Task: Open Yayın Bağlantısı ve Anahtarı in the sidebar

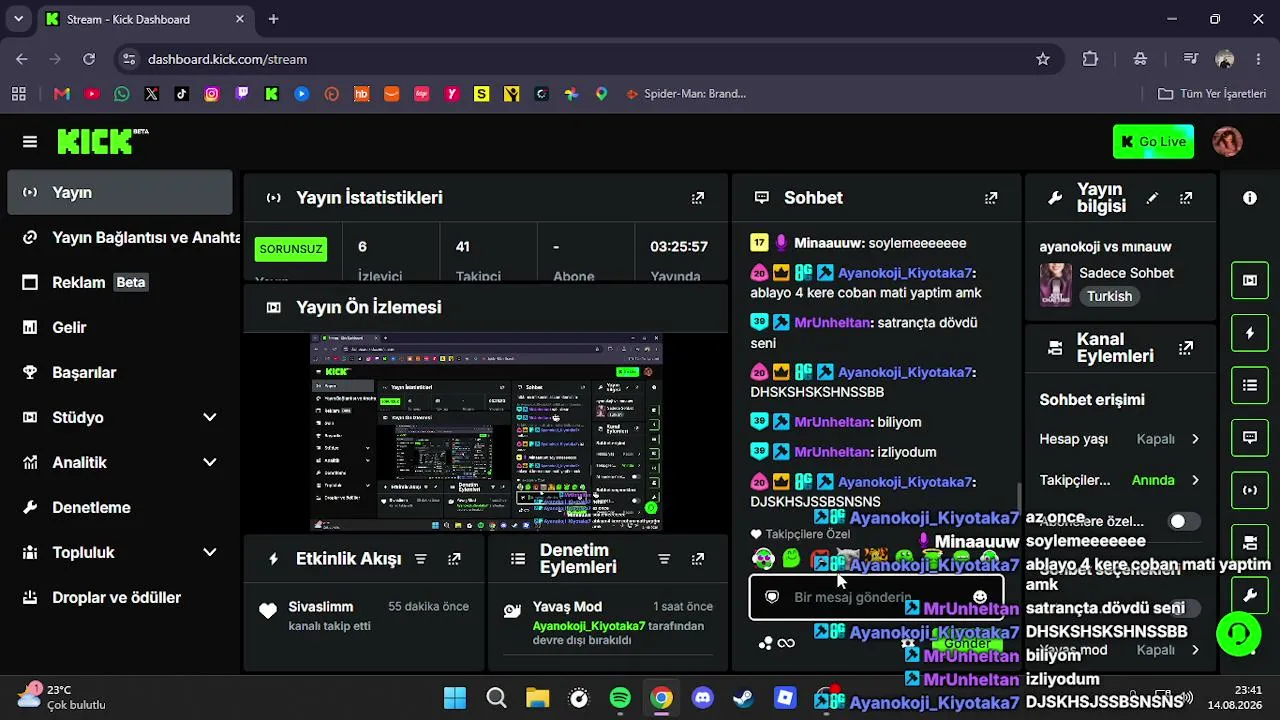Action: (120, 237)
